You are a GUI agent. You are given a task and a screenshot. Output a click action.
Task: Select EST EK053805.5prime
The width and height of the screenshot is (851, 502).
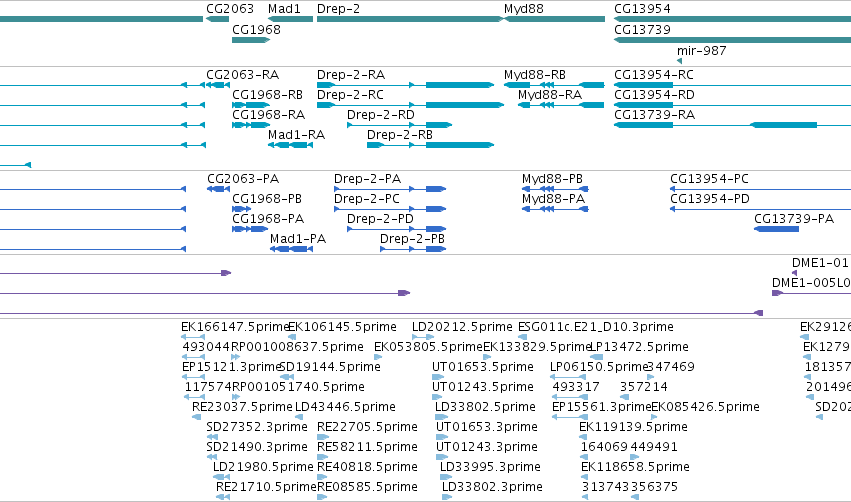point(428,347)
